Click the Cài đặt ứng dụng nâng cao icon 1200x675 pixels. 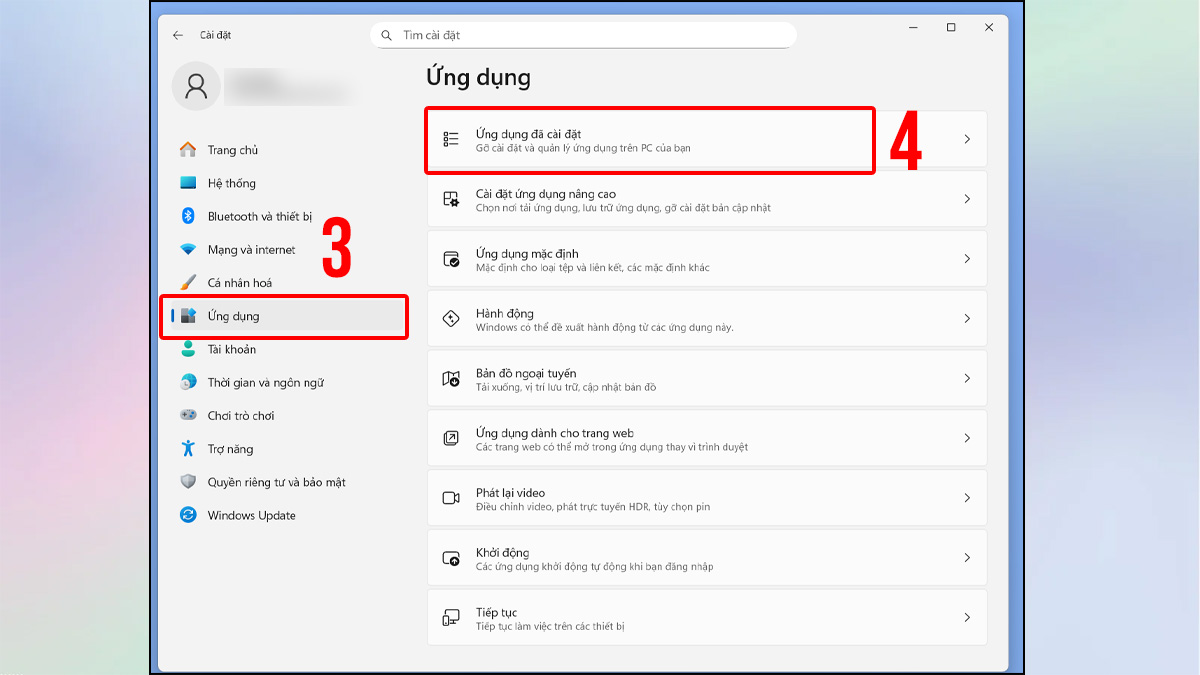point(451,199)
